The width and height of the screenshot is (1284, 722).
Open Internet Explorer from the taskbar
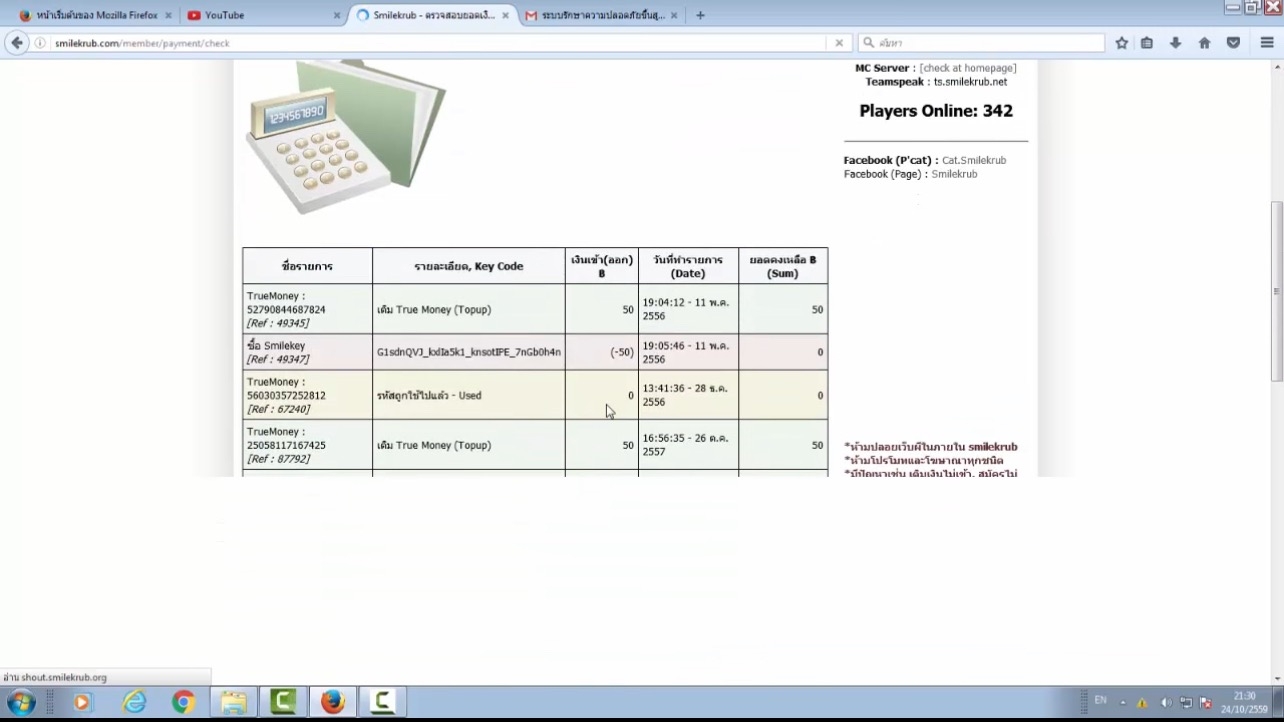(134, 703)
